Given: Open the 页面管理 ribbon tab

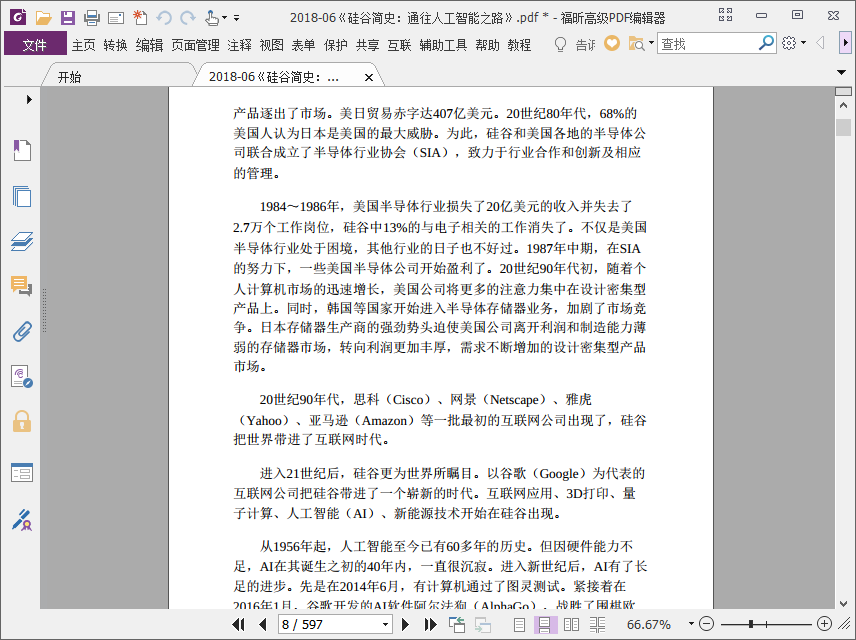Looking at the screenshot, I should pyautogui.click(x=195, y=45).
